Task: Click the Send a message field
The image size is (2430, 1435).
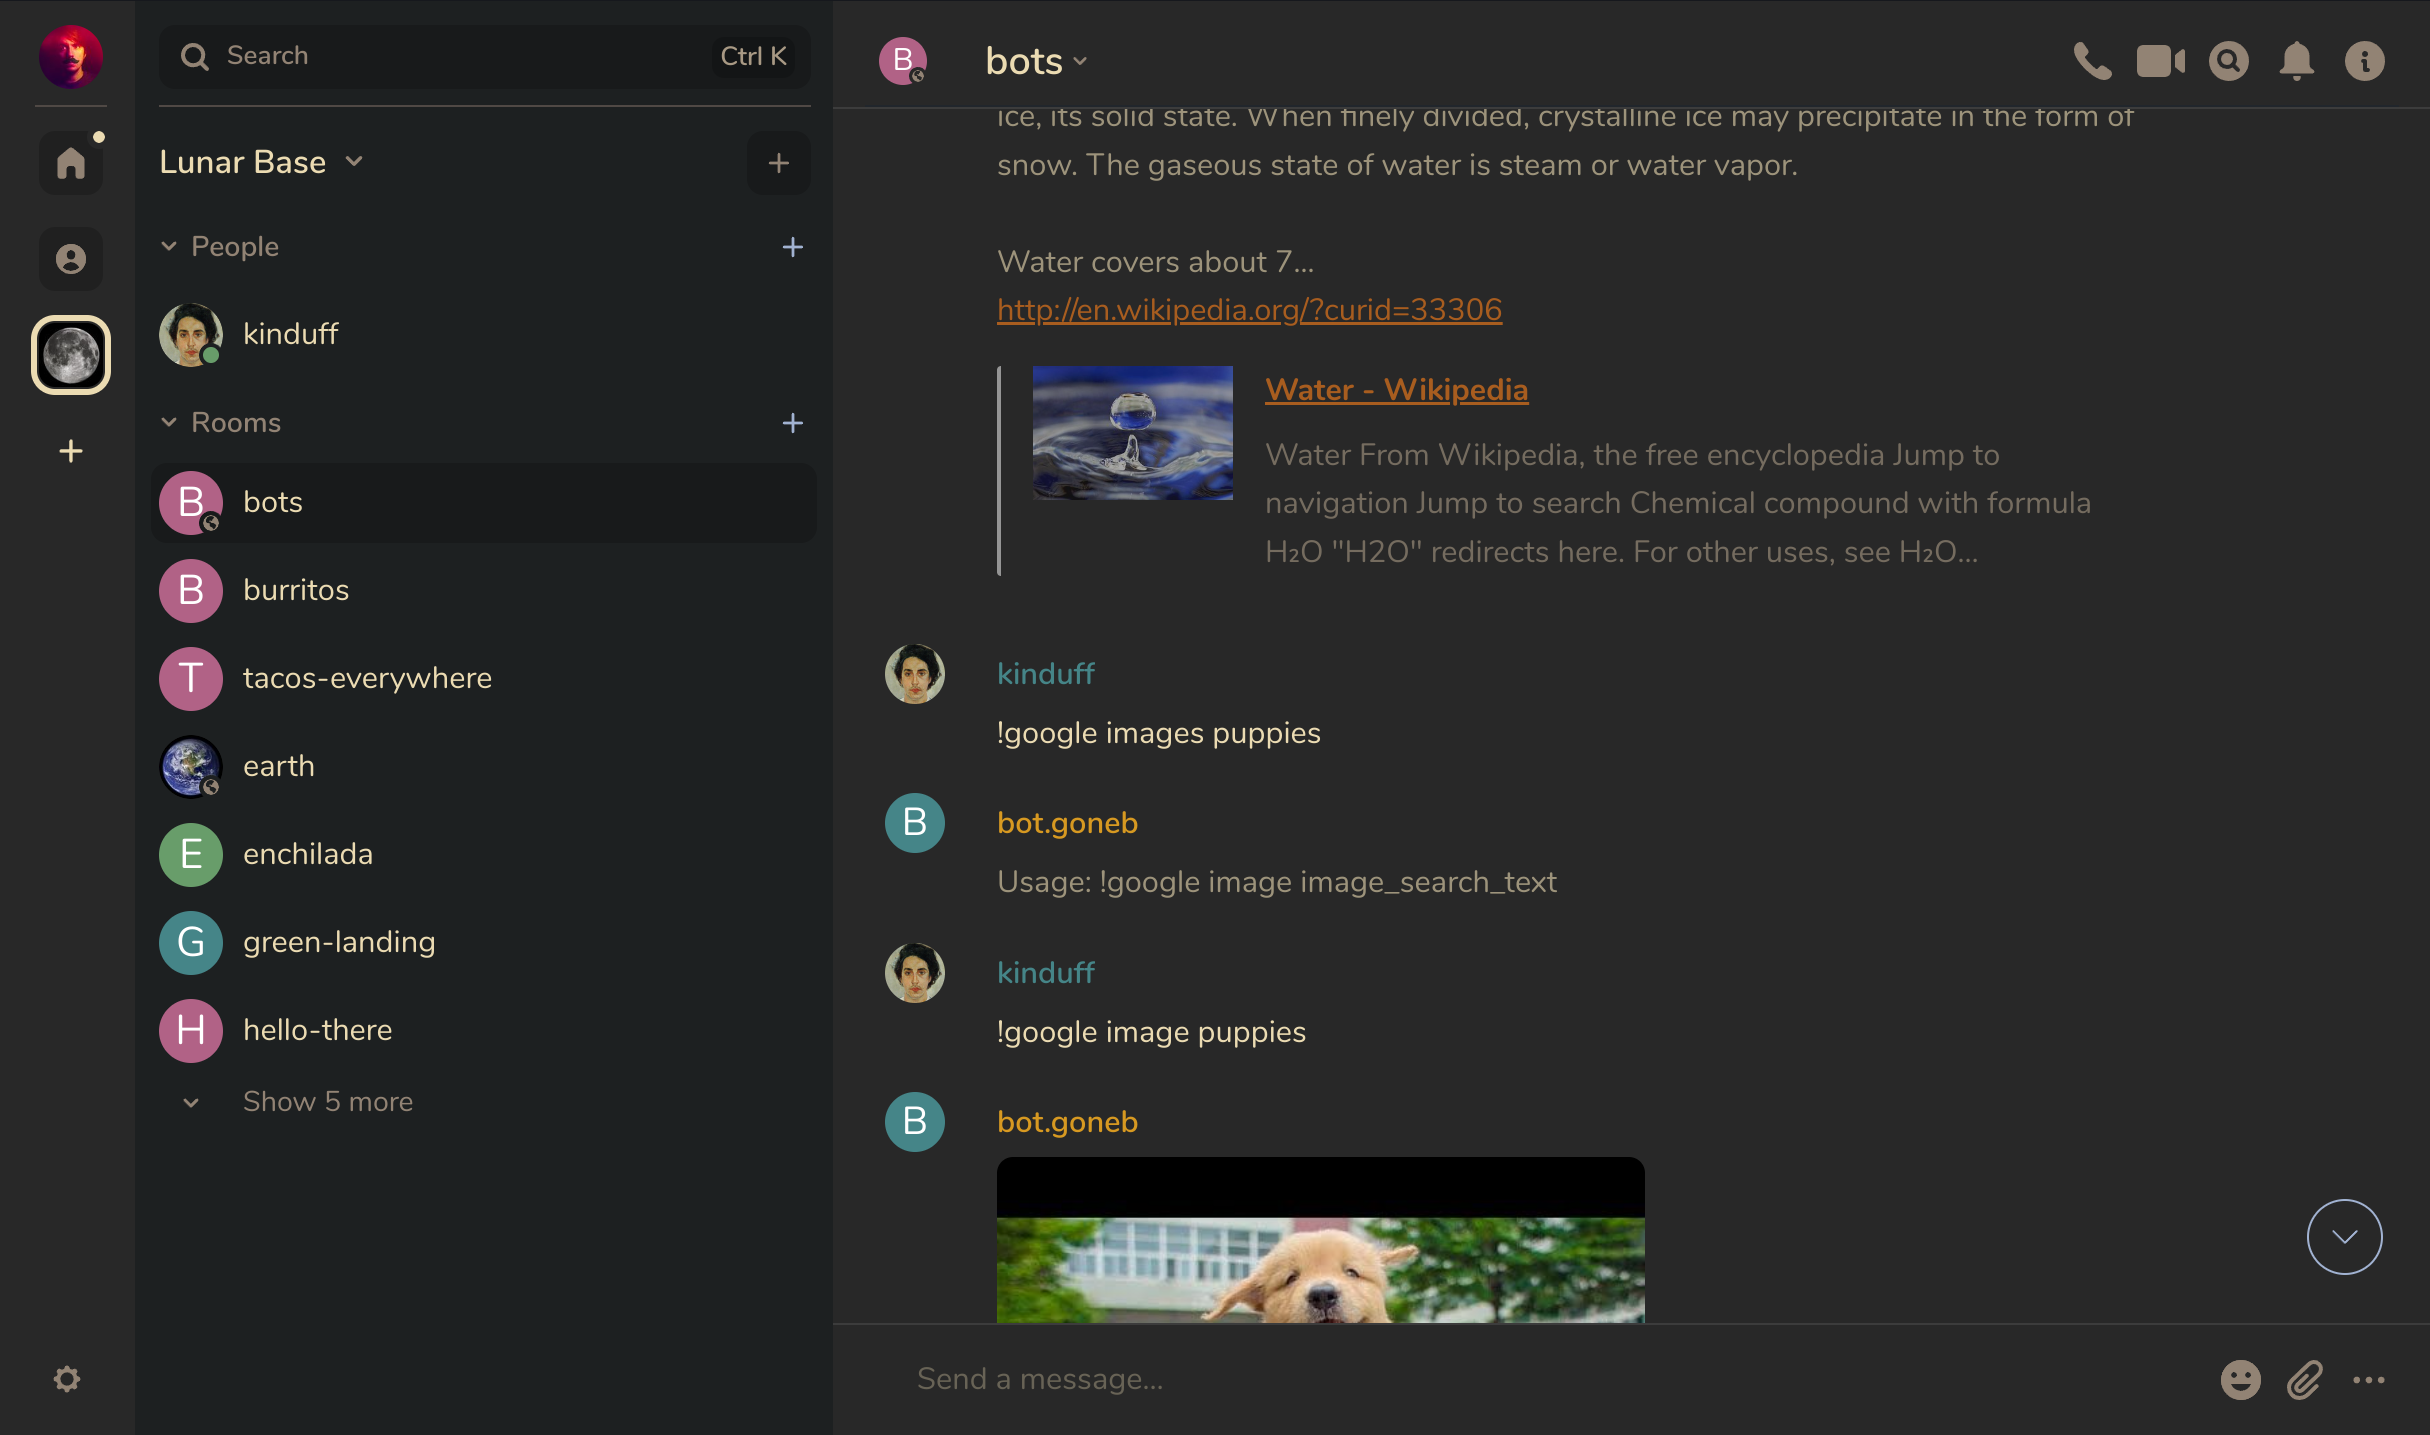Action: [1500, 1379]
